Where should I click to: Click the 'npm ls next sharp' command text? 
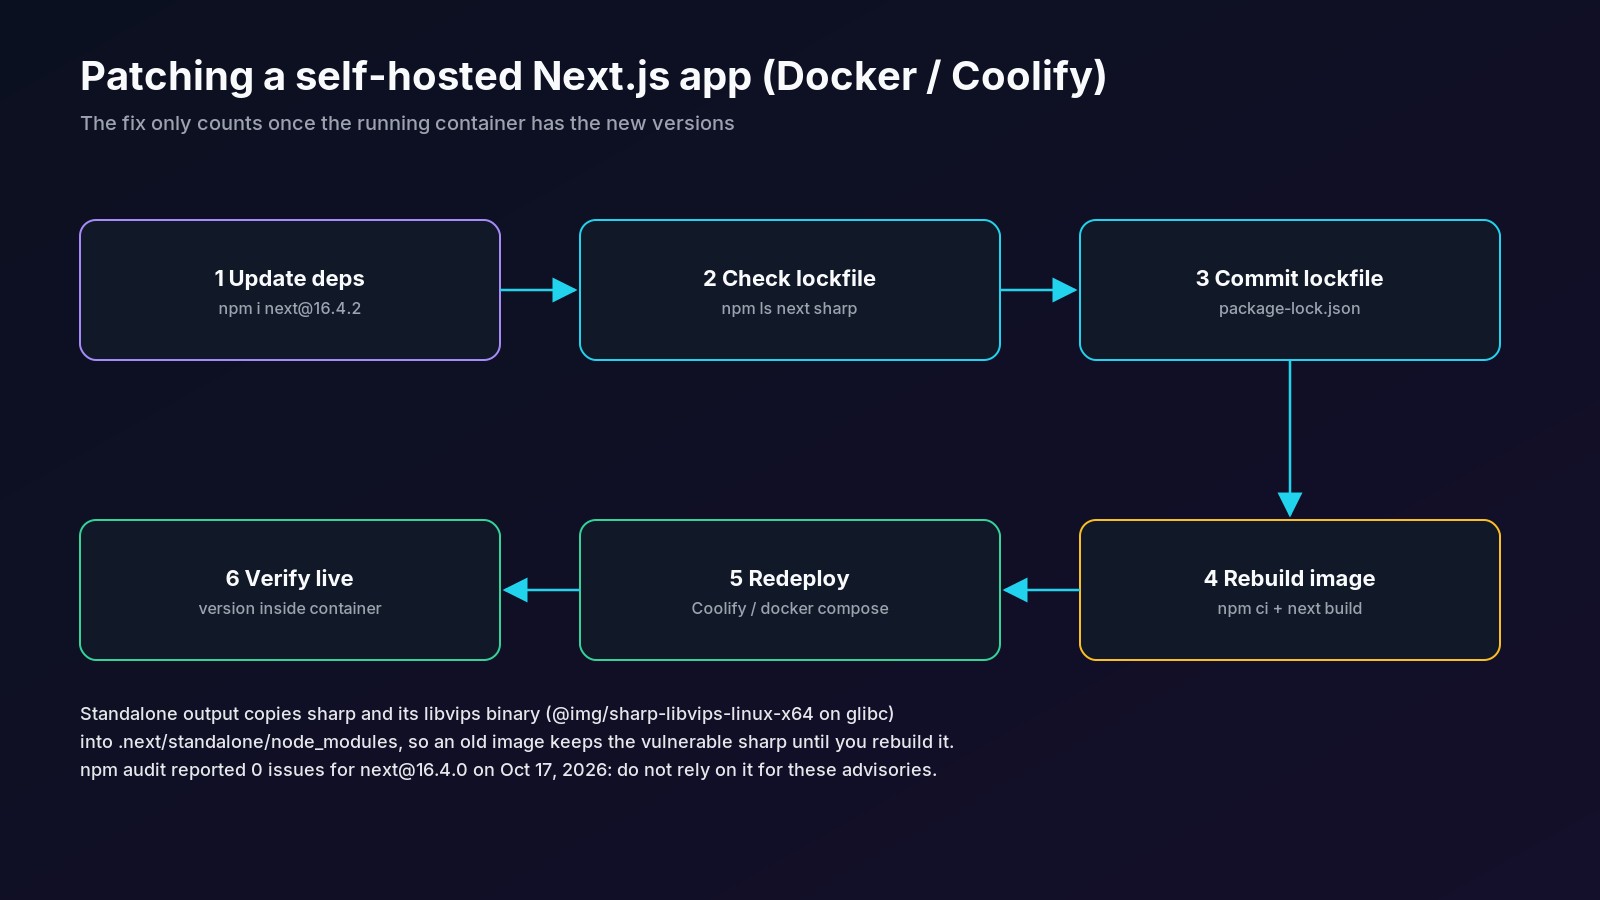tap(789, 308)
